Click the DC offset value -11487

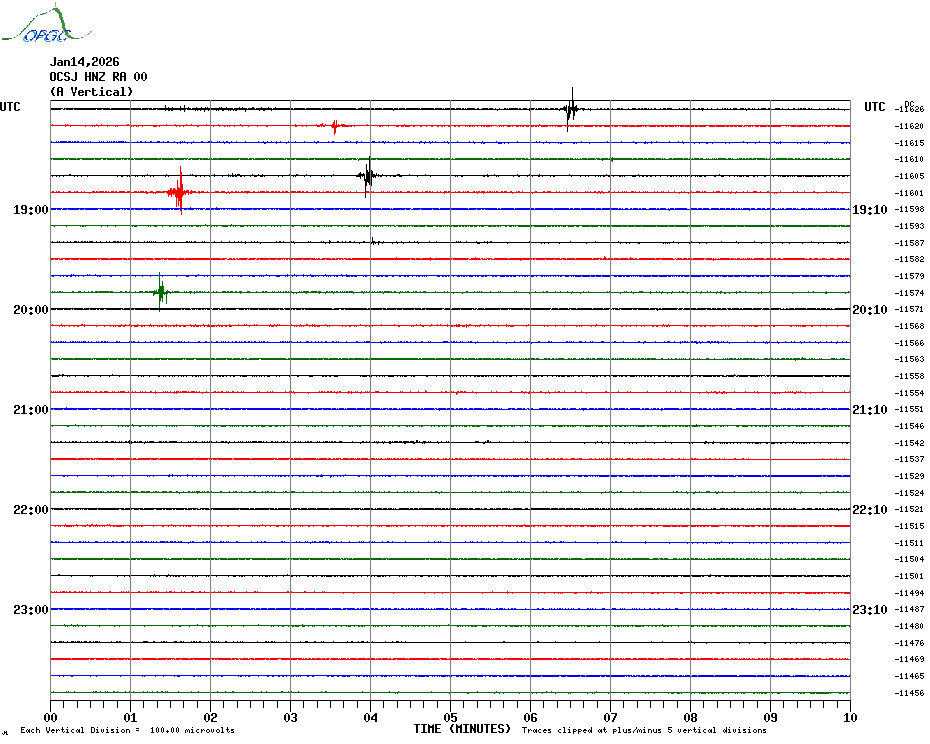(x=909, y=609)
